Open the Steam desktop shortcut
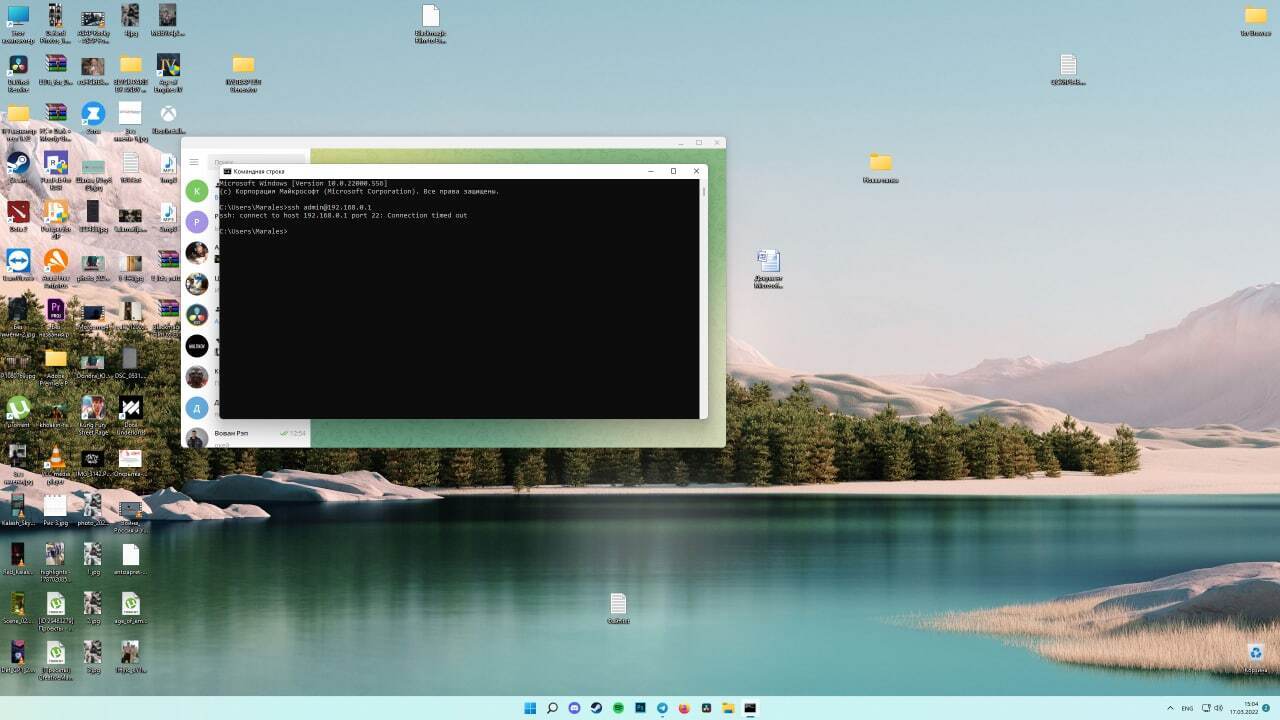 tap(18, 163)
